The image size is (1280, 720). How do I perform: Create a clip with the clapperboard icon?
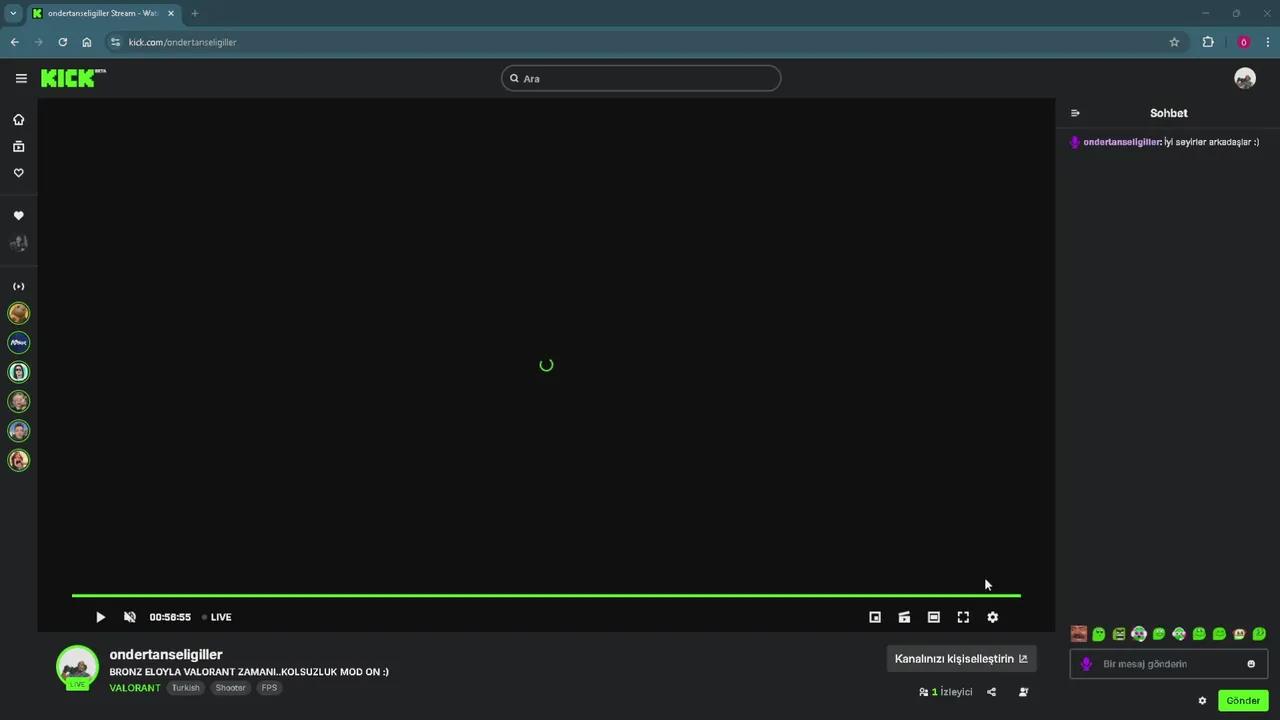[904, 617]
